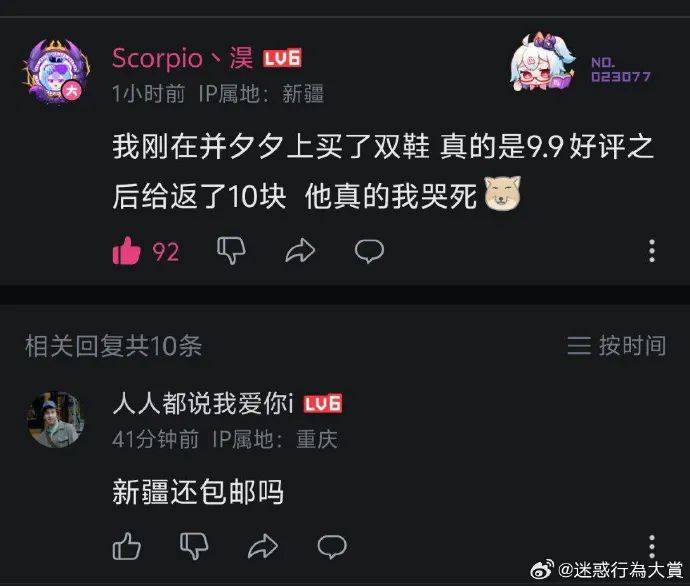Screen dimensions: 690x586
Task: Tap the Scorpio、淏 username
Action: coord(183,58)
